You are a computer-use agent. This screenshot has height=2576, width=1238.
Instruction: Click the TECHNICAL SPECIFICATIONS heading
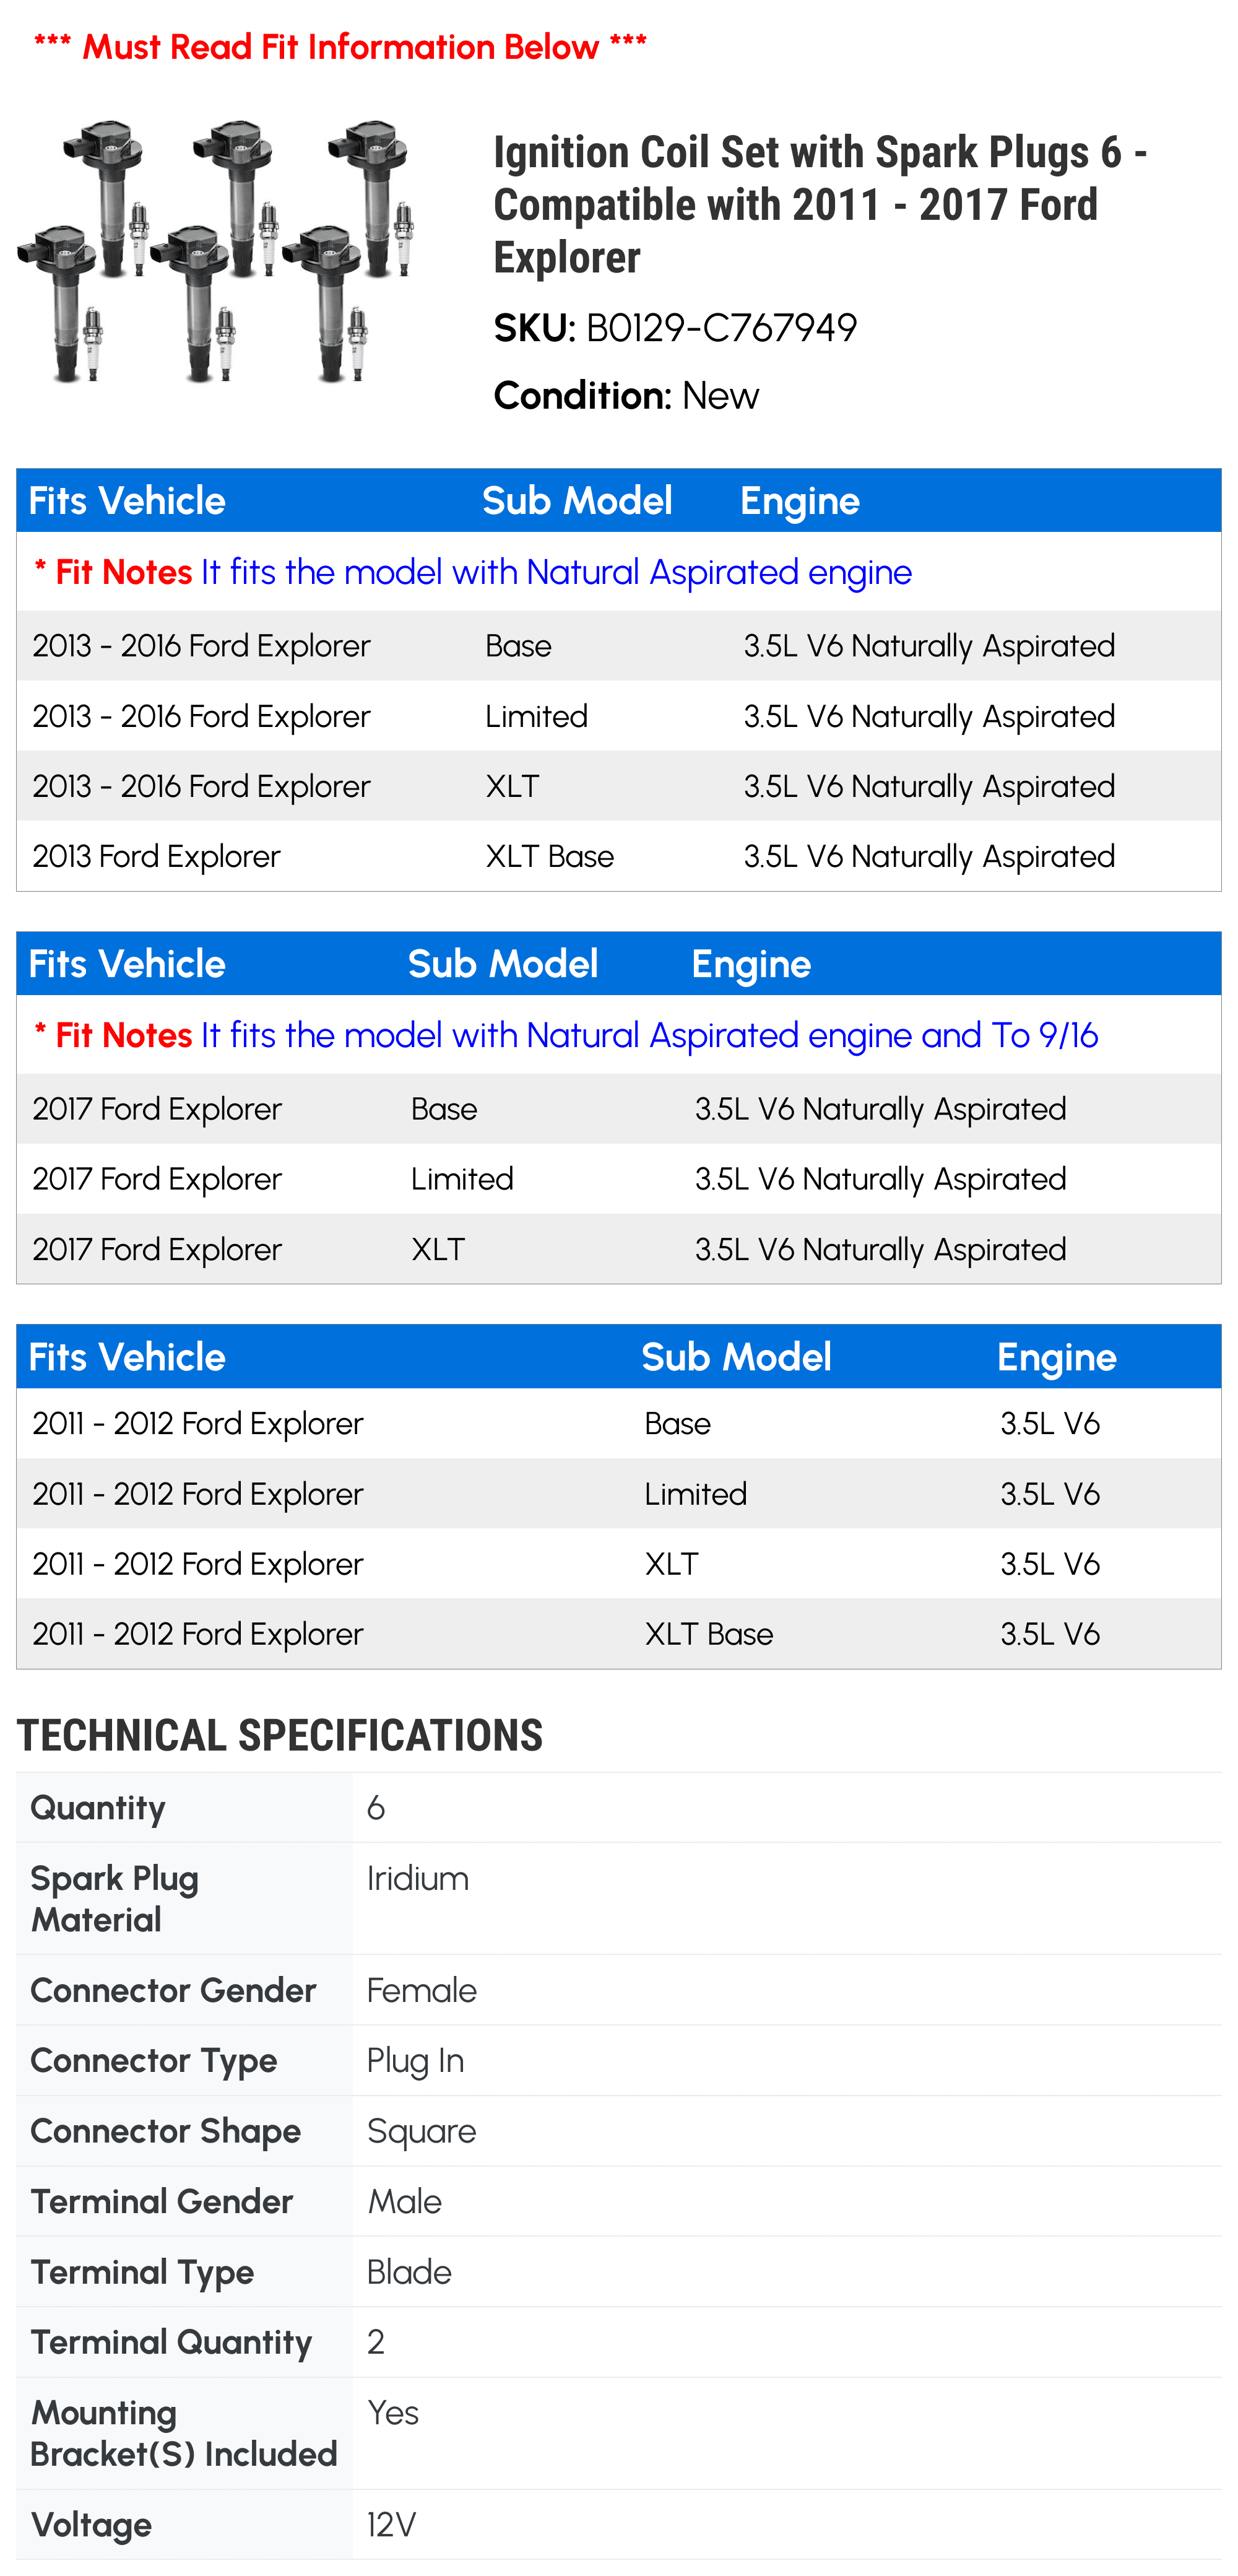click(x=280, y=1736)
